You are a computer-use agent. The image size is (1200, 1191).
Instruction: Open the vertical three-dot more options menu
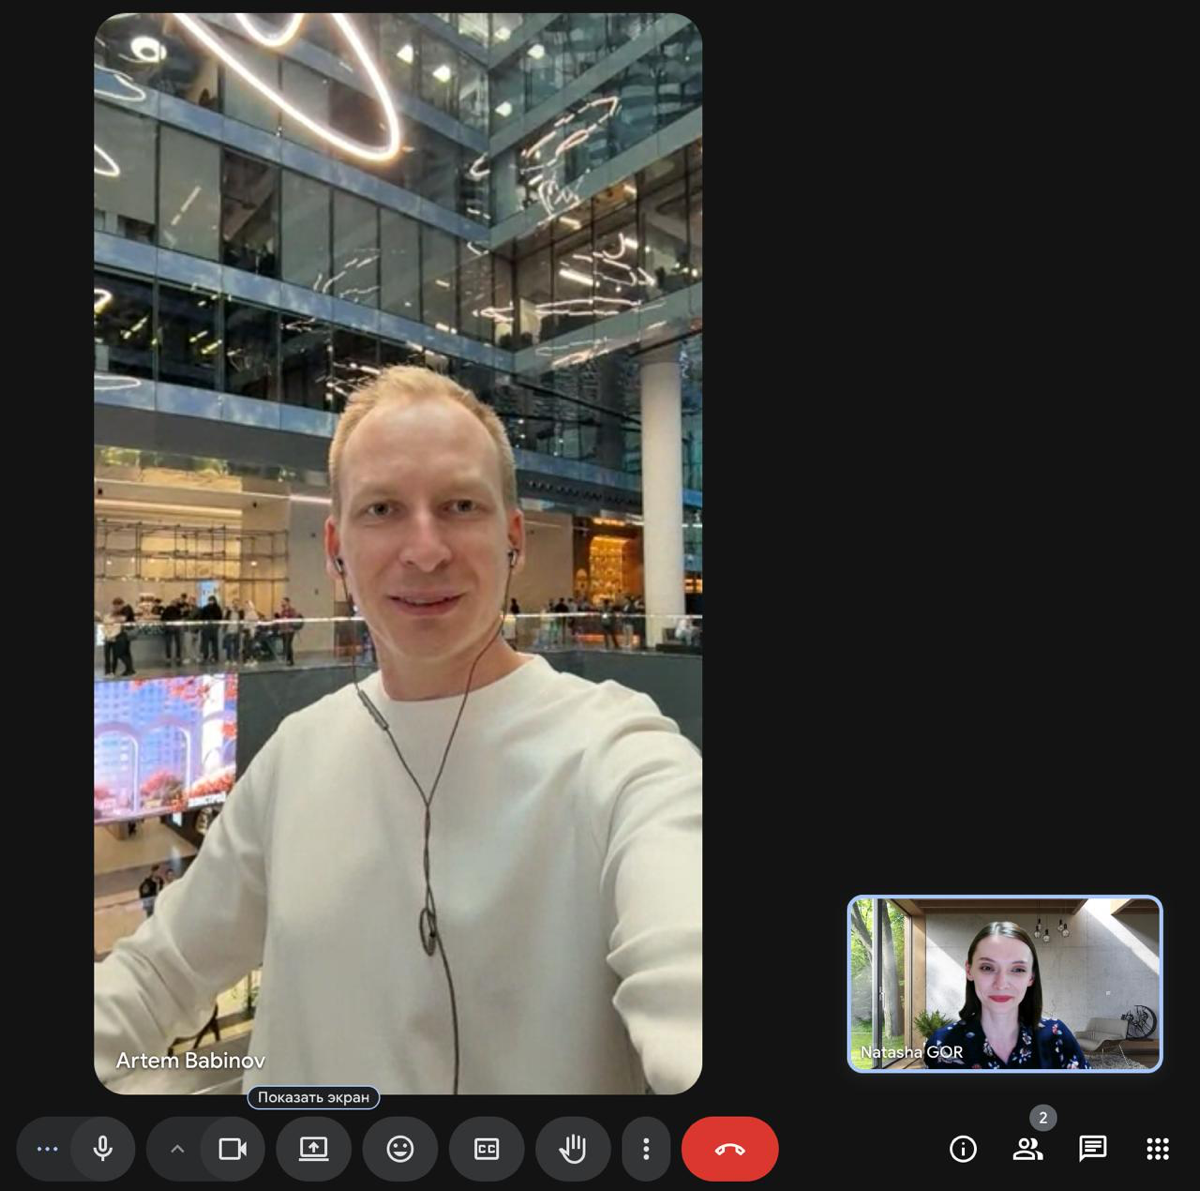tap(646, 1149)
